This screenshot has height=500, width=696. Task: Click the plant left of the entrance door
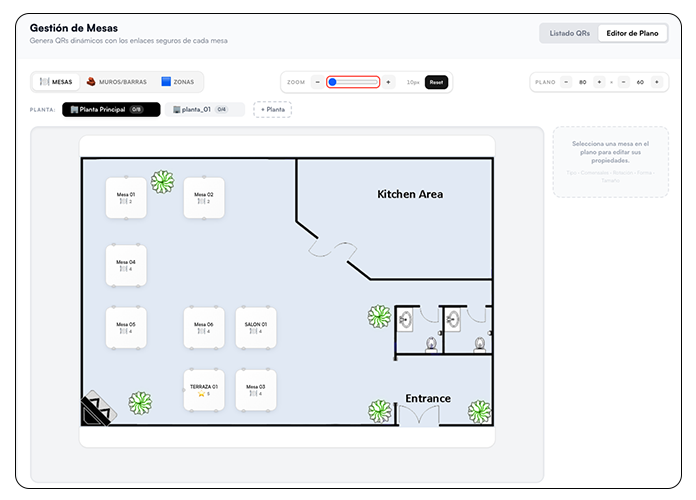tap(380, 411)
